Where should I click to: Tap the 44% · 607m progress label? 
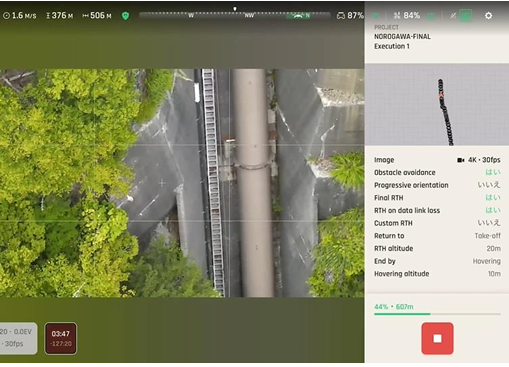pos(394,307)
